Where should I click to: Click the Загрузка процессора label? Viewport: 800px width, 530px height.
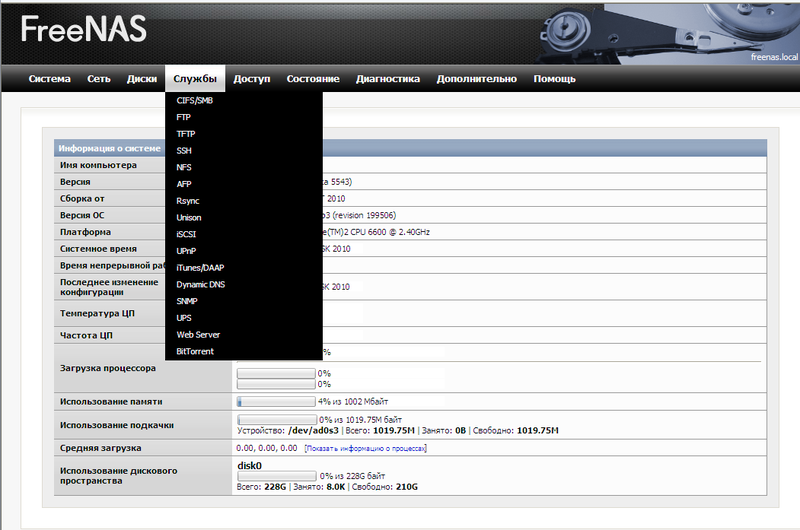(108, 368)
